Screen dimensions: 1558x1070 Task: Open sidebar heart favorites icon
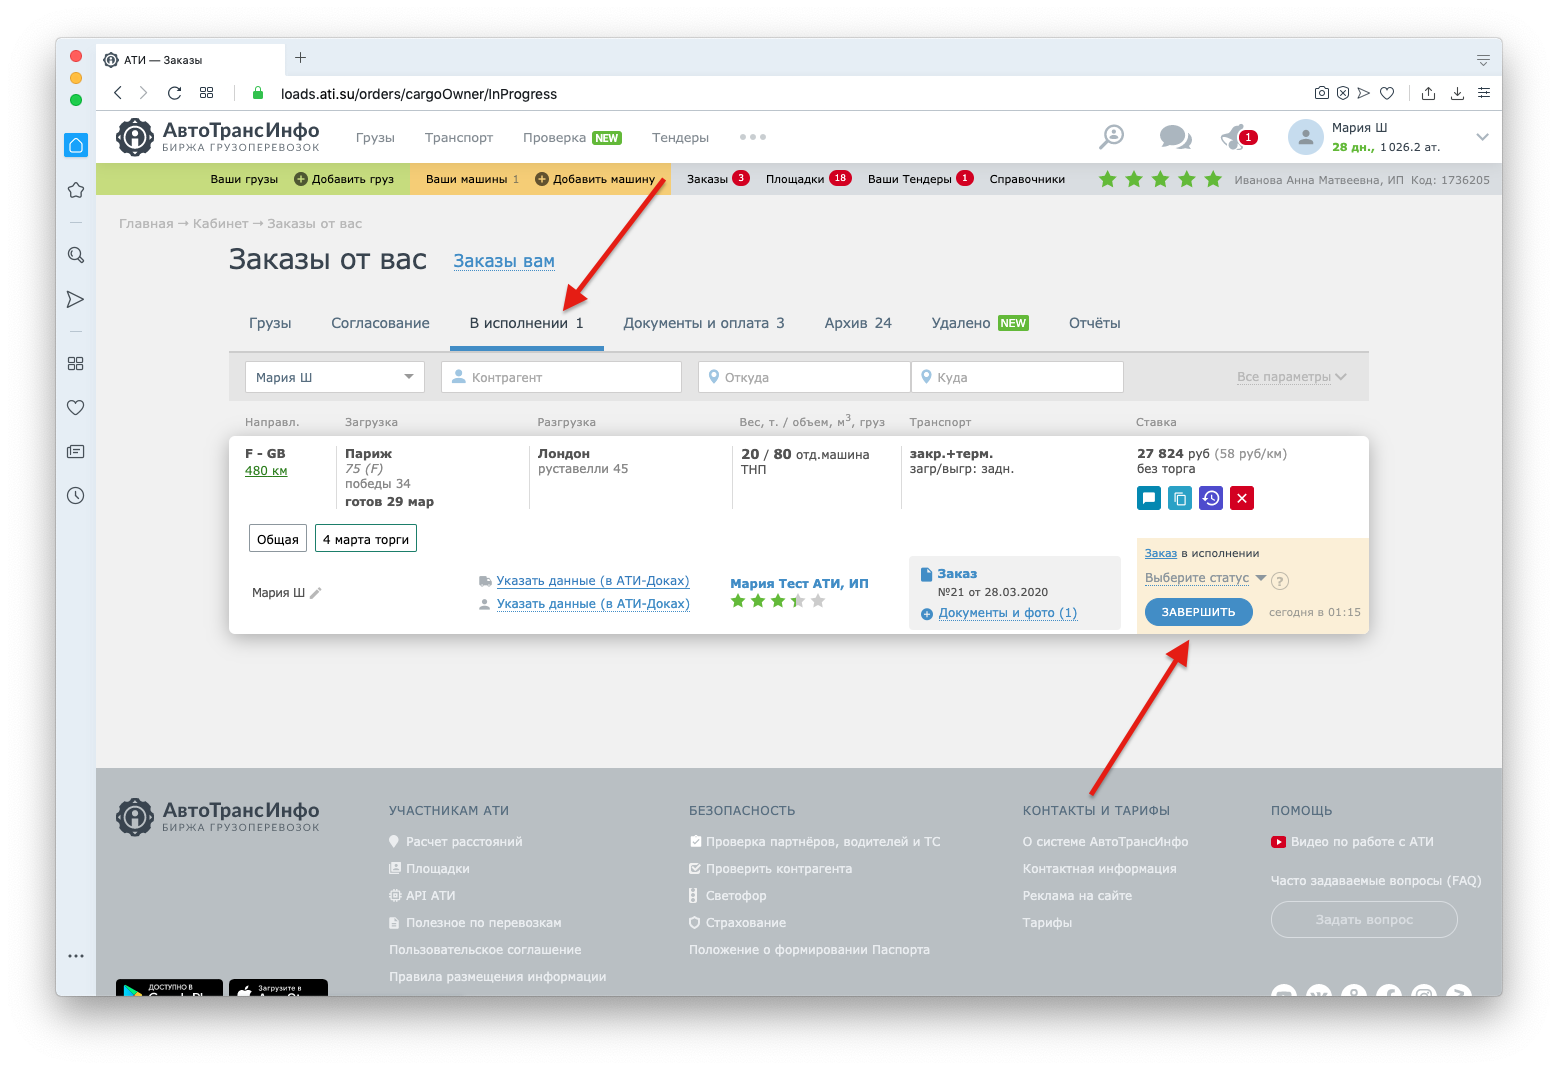coord(76,408)
